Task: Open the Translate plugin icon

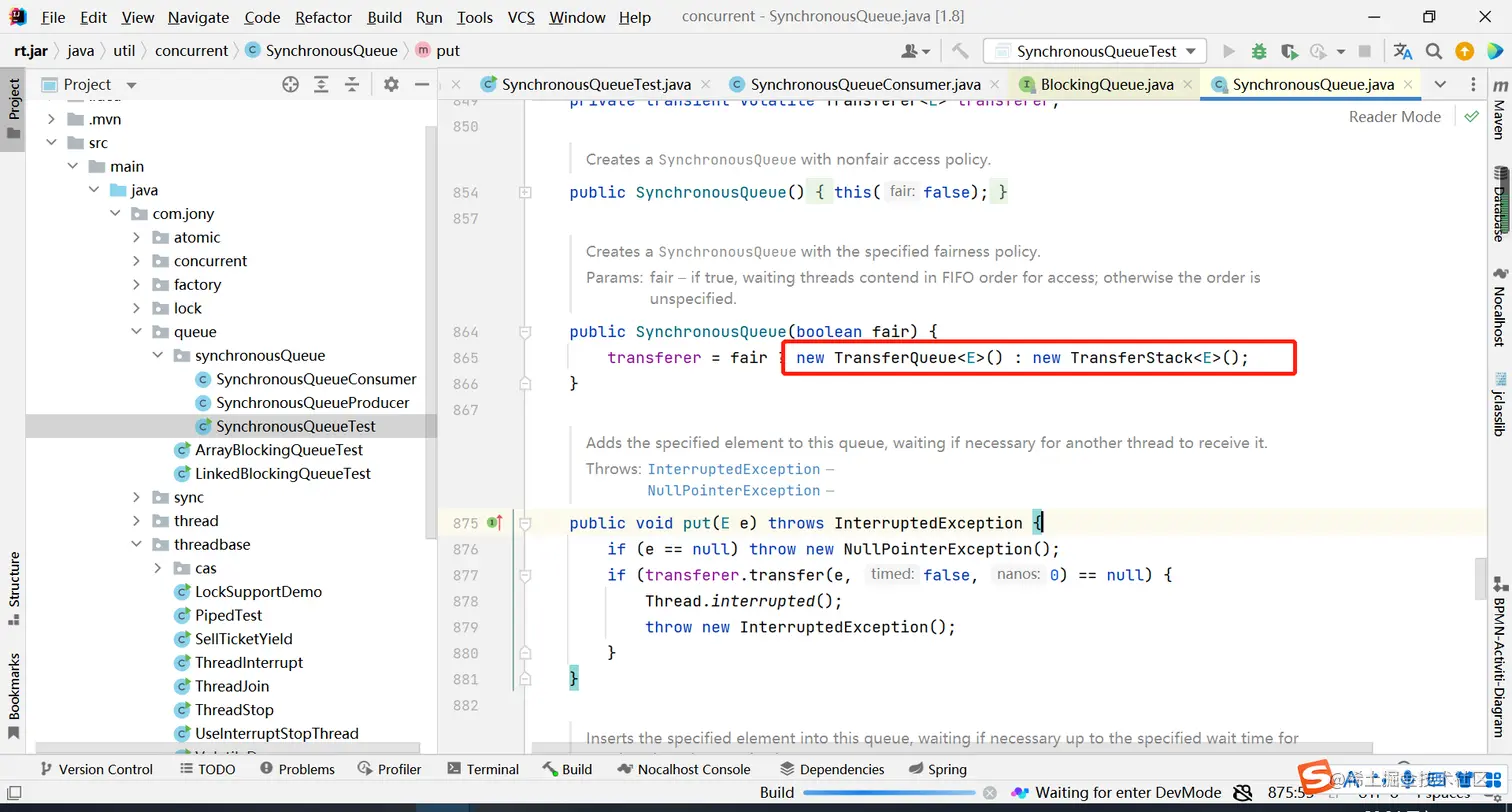Action: [x=1403, y=51]
